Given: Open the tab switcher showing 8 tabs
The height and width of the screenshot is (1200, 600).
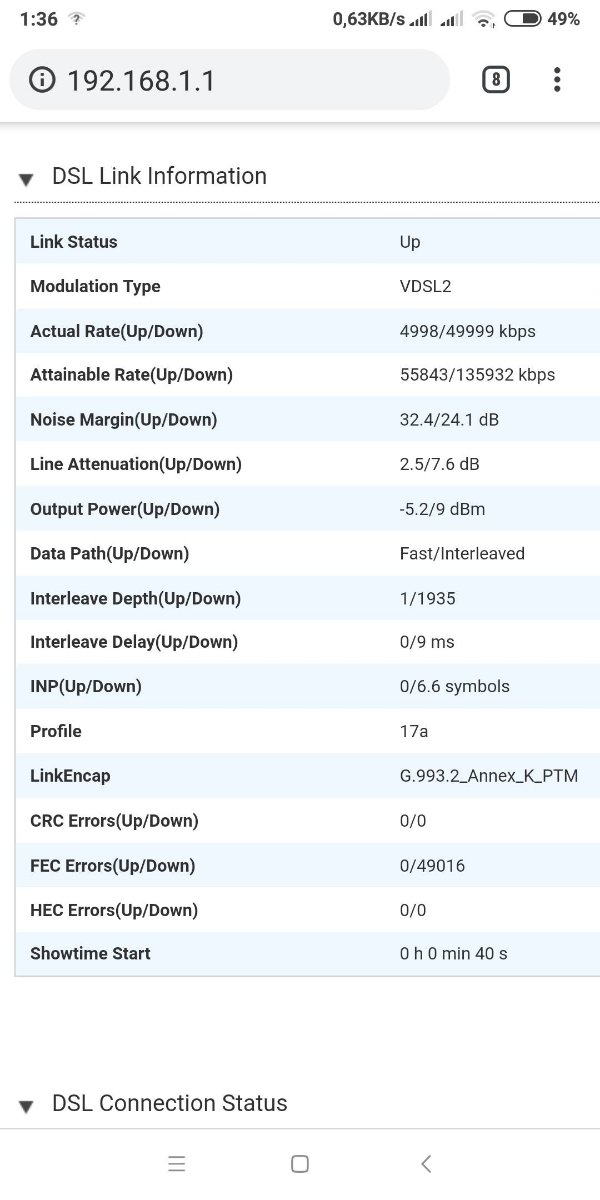Looking at the screenshot, I should (495, 80).
